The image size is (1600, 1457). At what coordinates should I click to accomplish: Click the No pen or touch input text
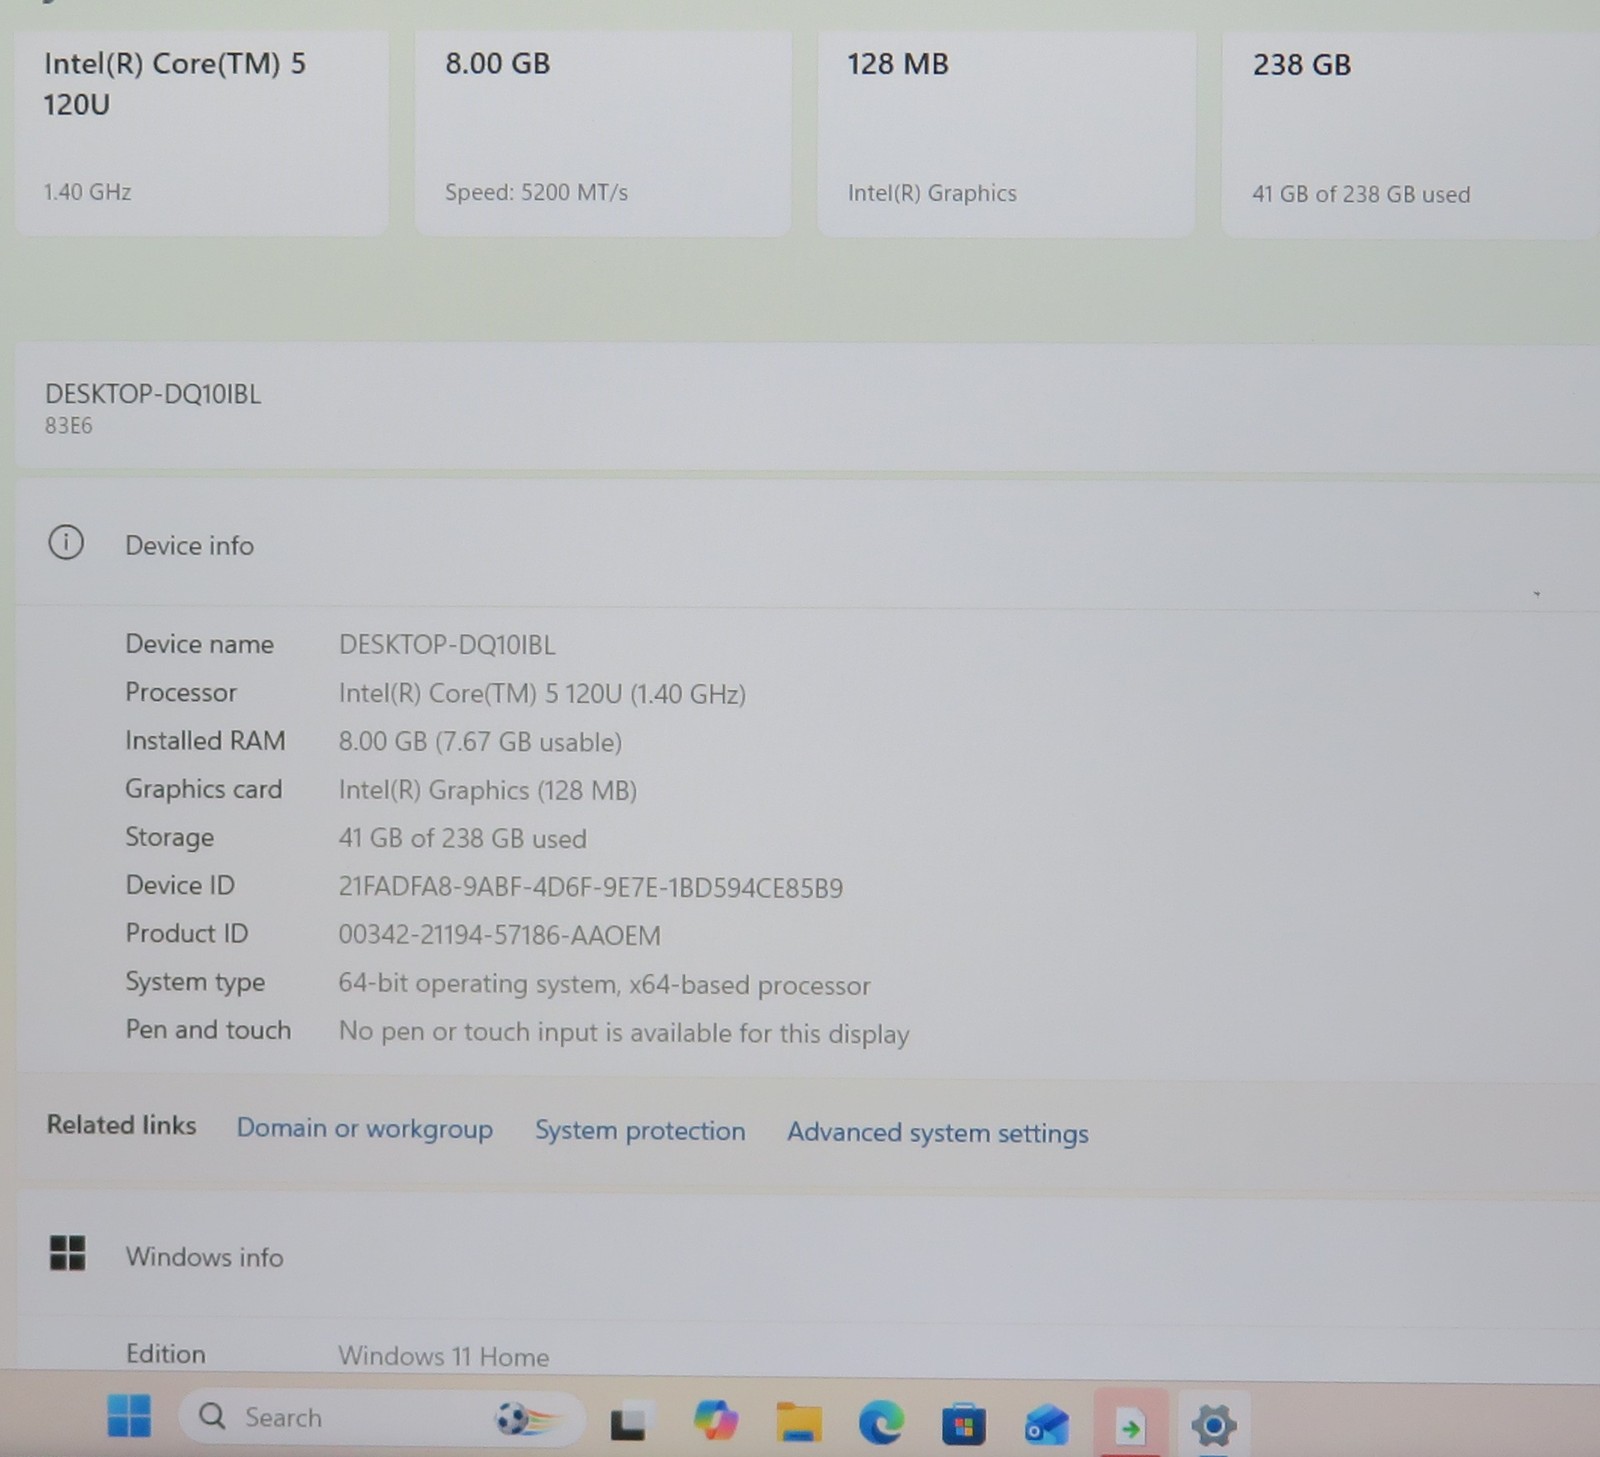click(624, 1032)
